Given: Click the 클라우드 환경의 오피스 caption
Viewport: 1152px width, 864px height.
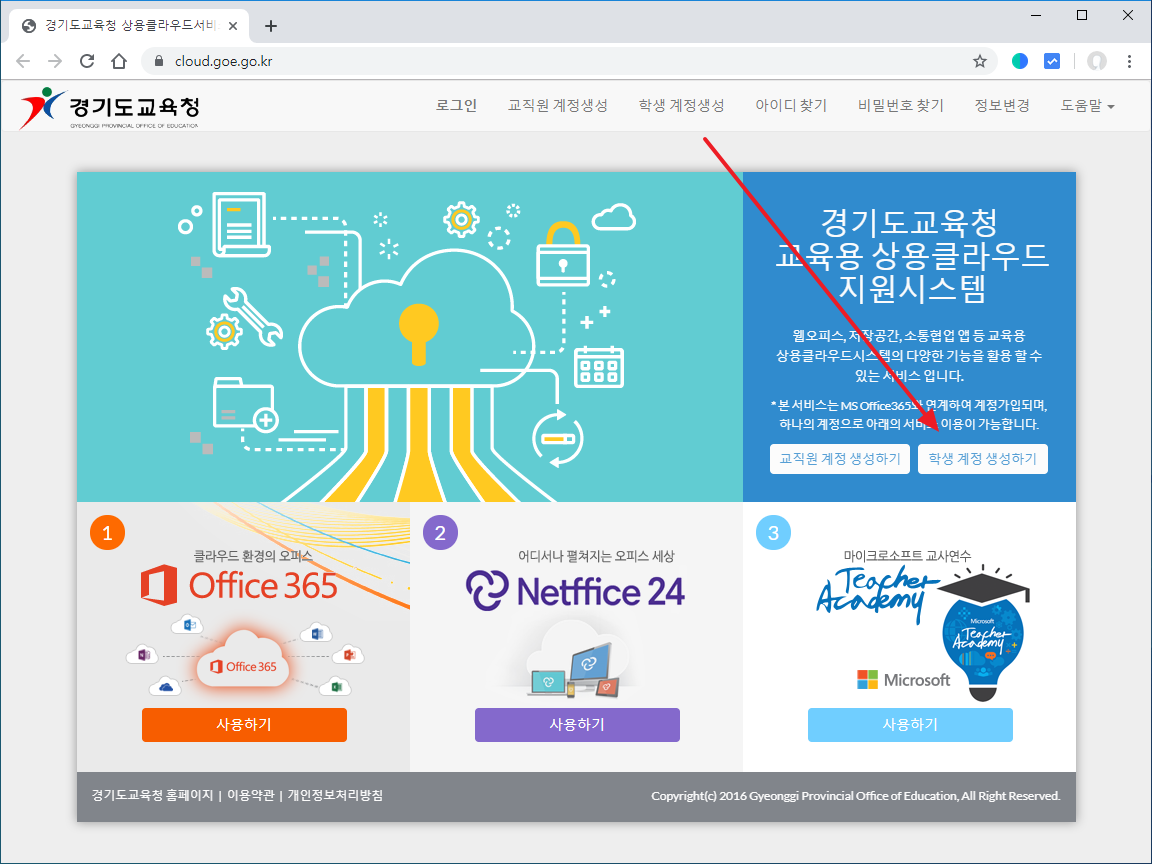Looking at the screenshot, I should point(253,556).
